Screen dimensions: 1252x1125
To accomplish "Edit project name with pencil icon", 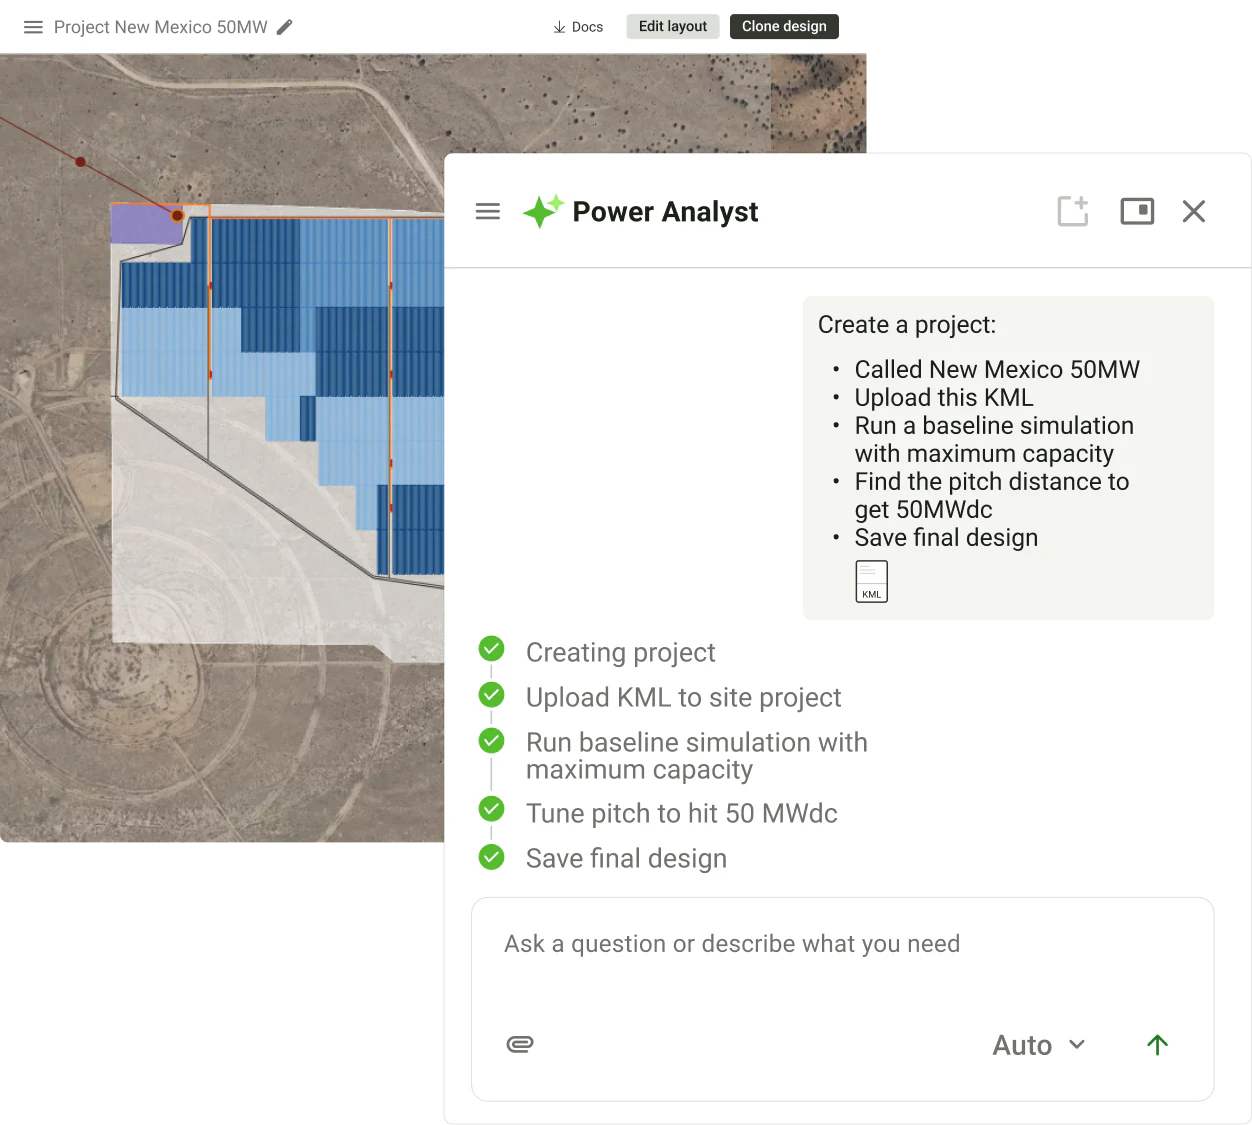I will coord(285,27).
